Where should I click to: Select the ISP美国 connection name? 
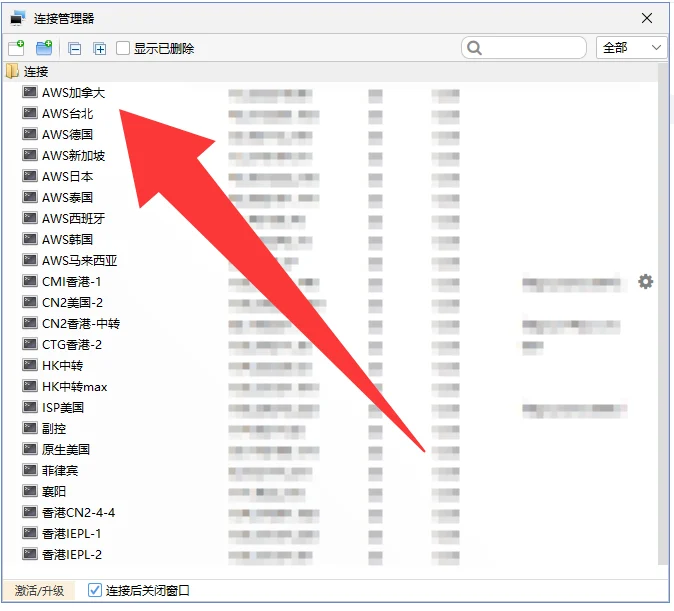(x=63, y=408)
